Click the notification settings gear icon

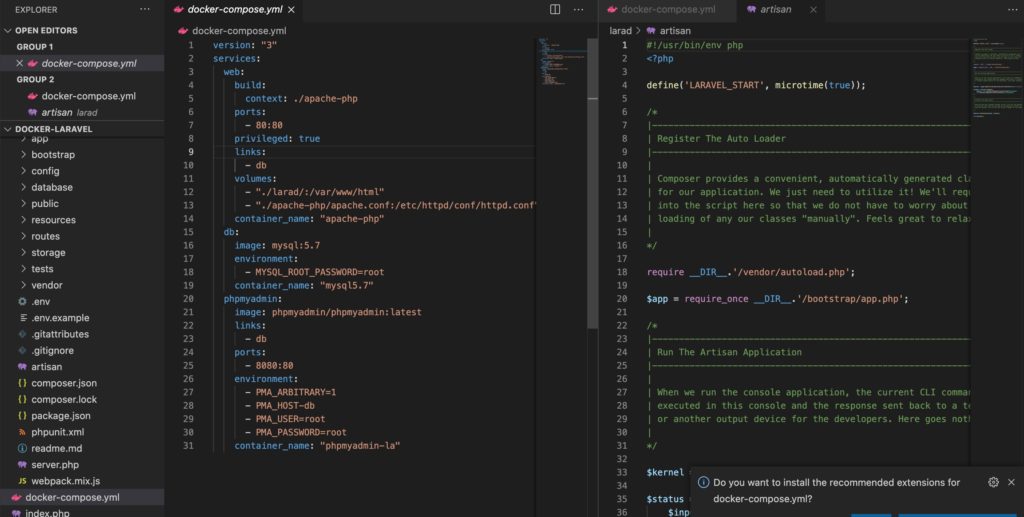click(993, 482)
